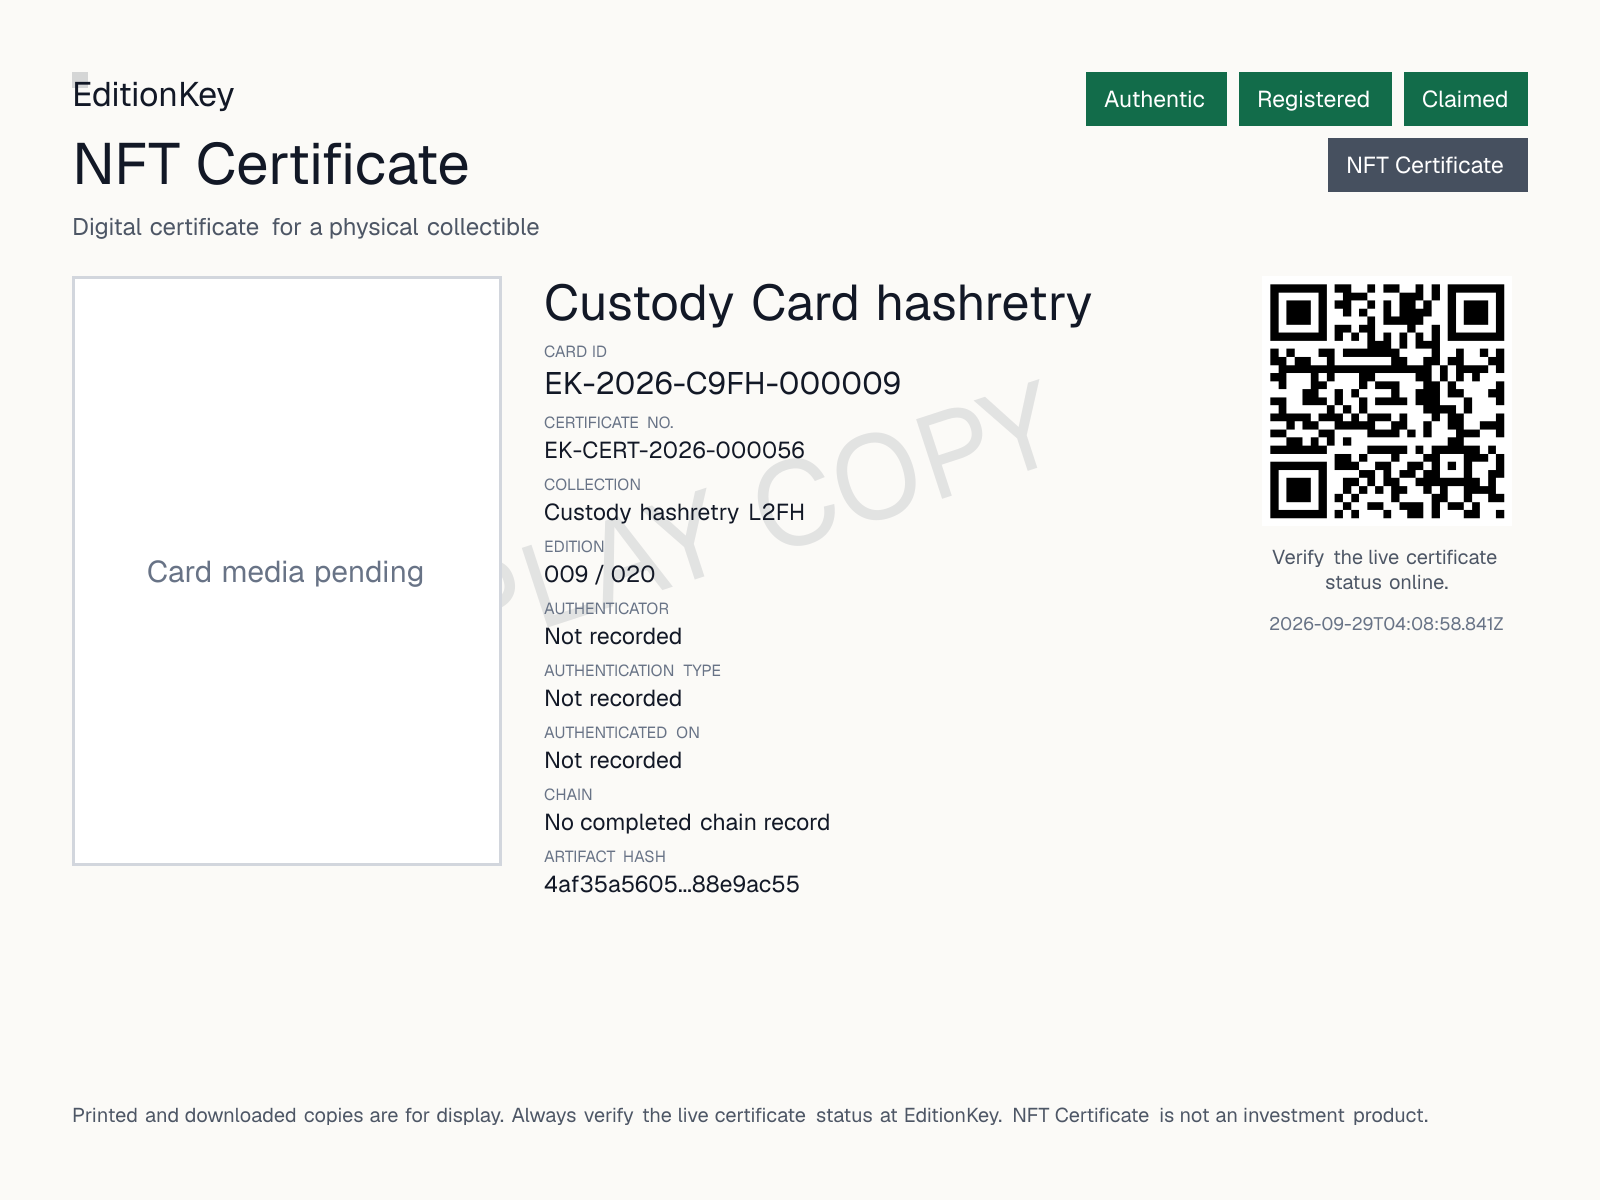This screenshot has height=1200, width=1600.
Task: Click the dark NFT Certificate tag
Action: click(x=1428, y=165)
